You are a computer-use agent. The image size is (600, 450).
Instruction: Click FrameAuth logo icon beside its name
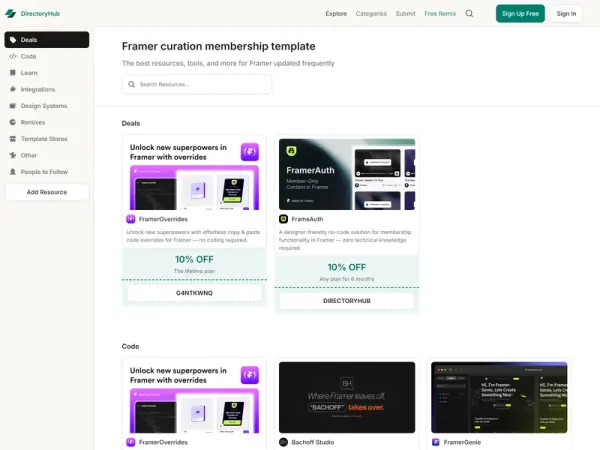(x=284, y=219)
